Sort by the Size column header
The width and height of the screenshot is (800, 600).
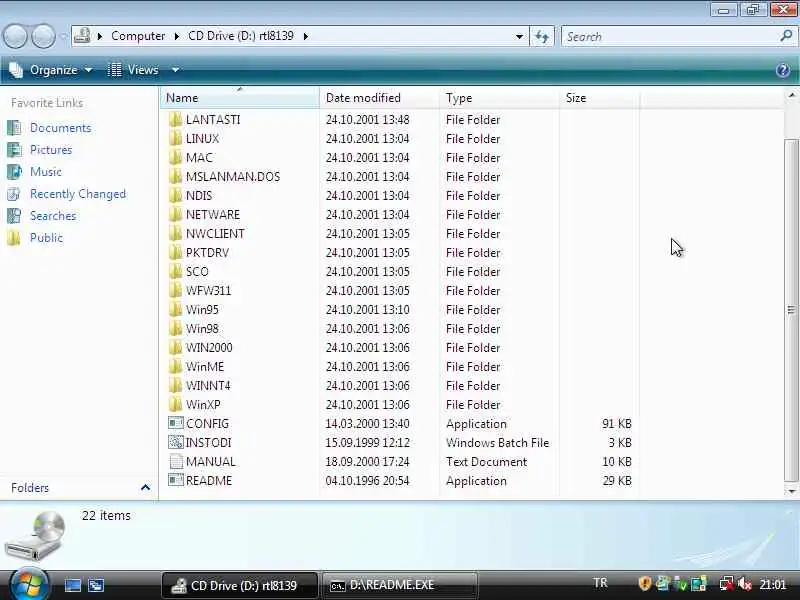click(x=599, y=97)
